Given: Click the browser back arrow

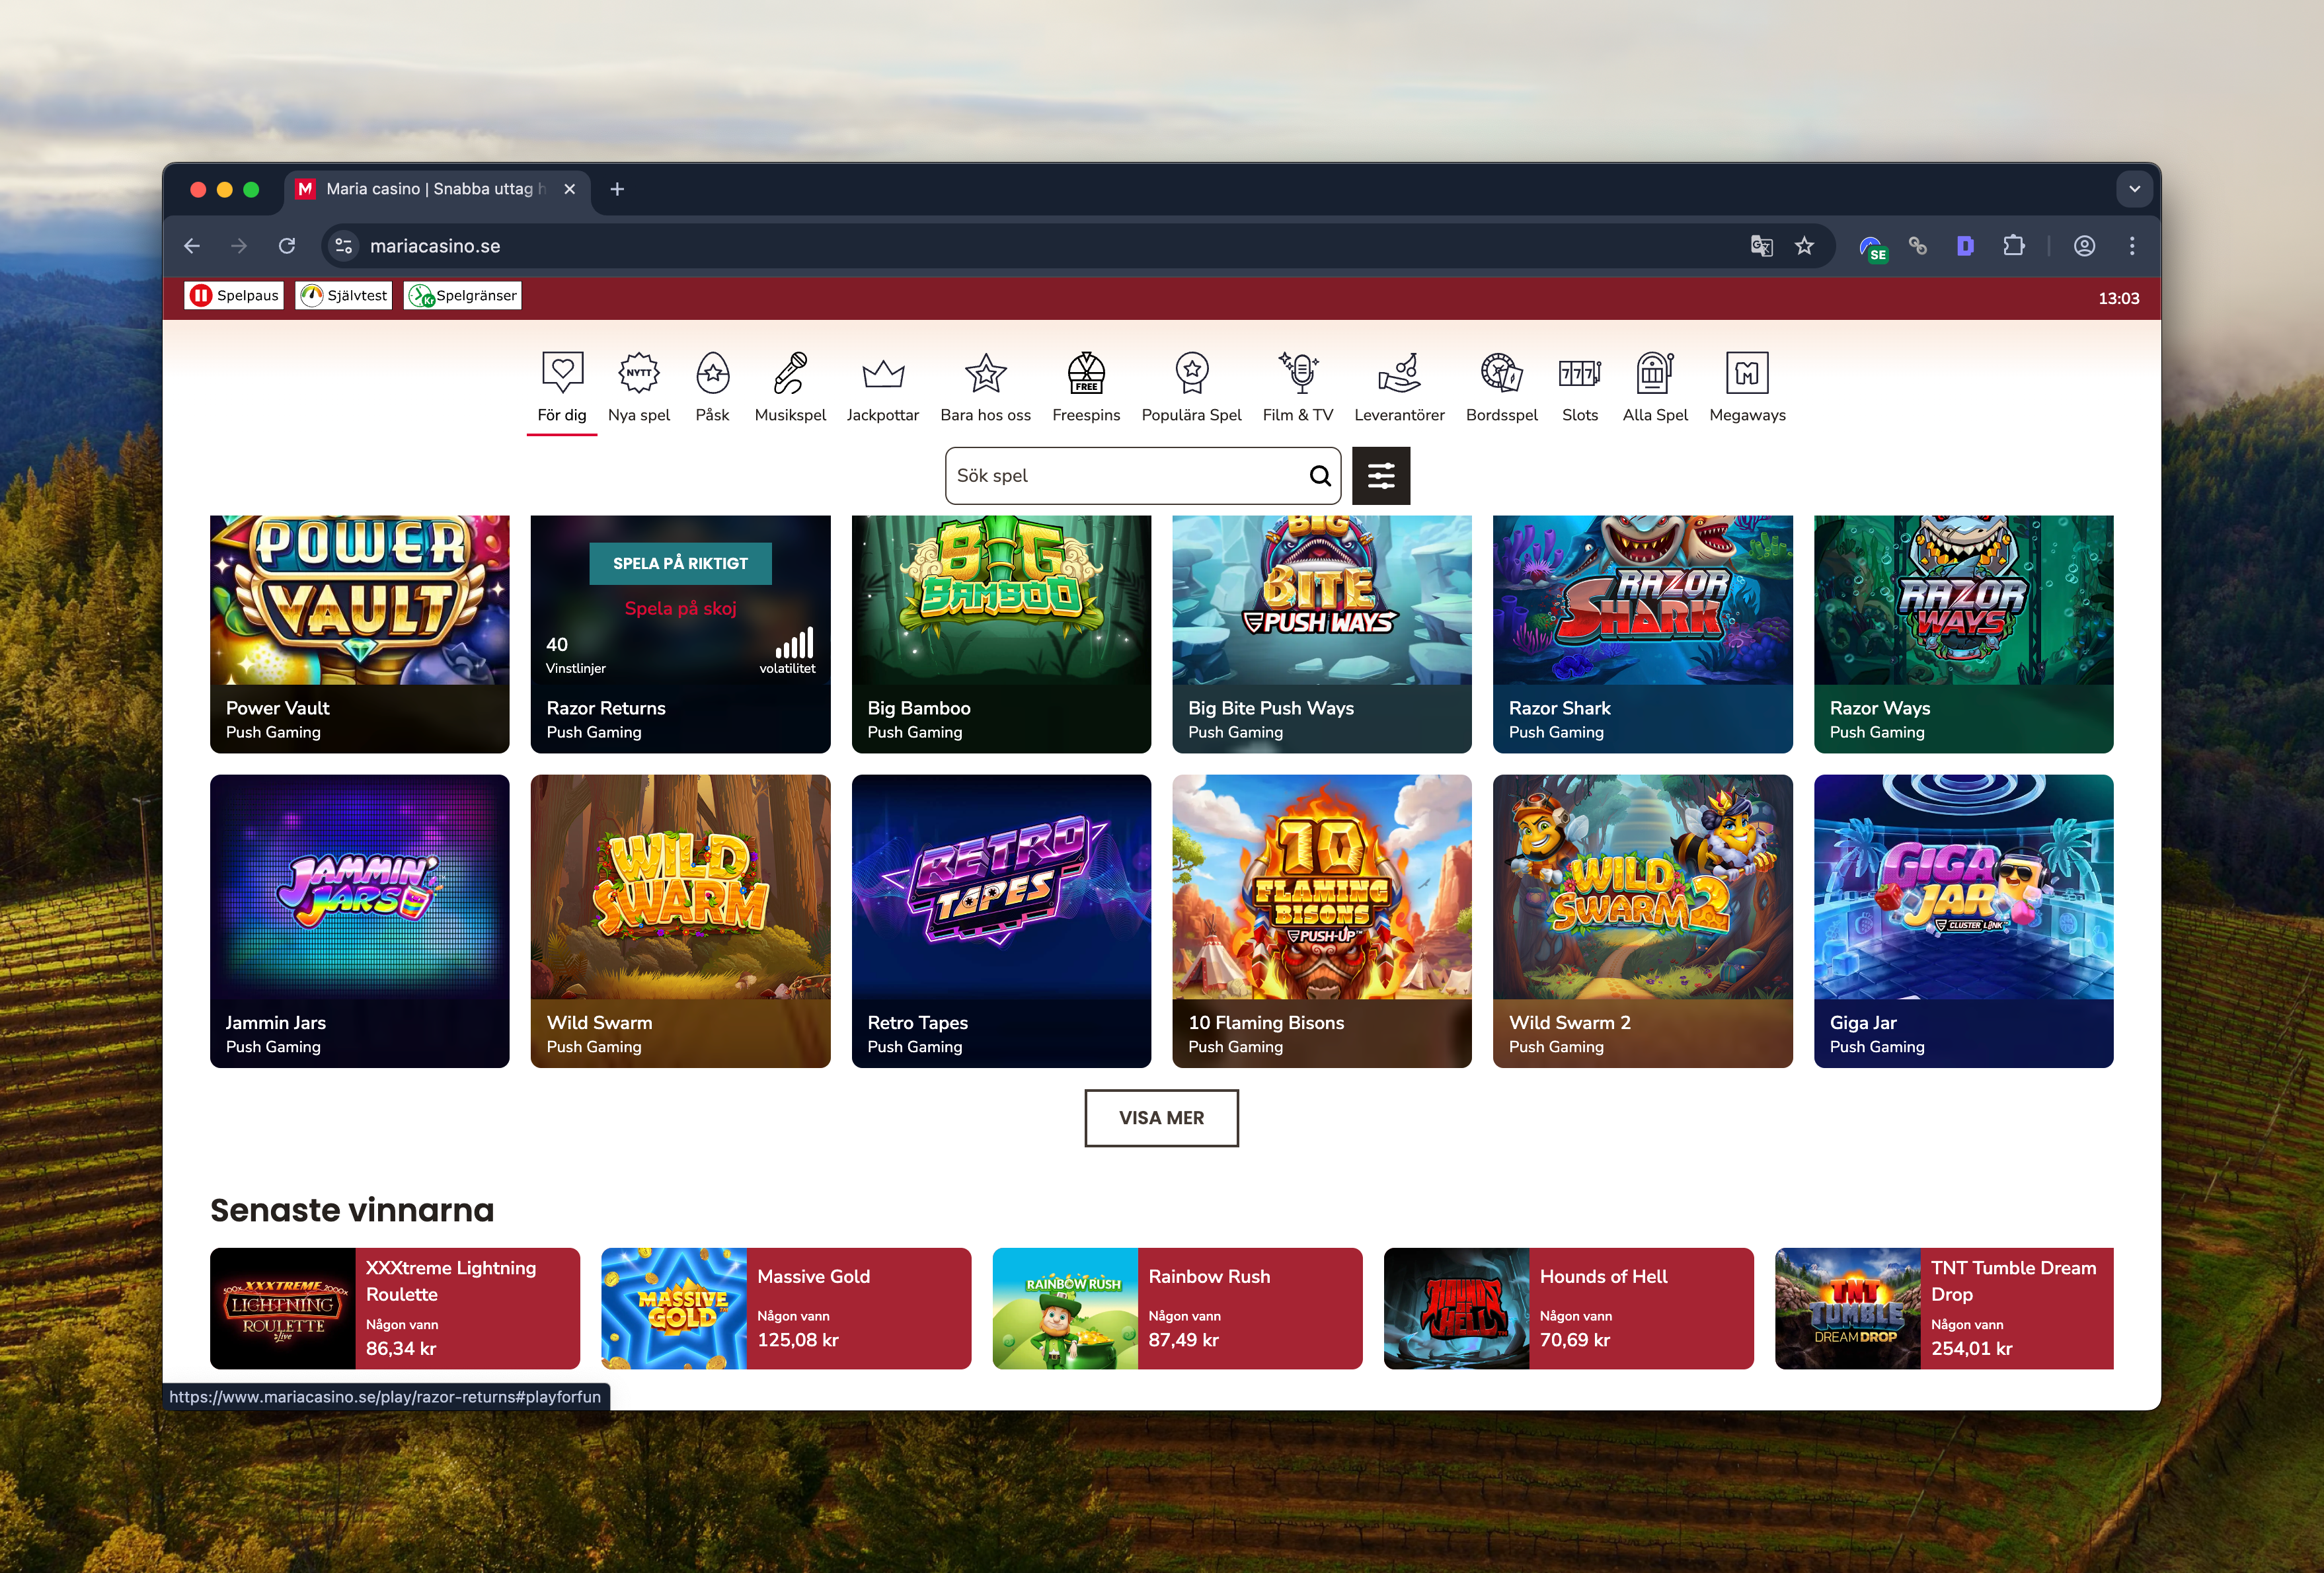Looking at the screenshot, I should coord(192,246).
